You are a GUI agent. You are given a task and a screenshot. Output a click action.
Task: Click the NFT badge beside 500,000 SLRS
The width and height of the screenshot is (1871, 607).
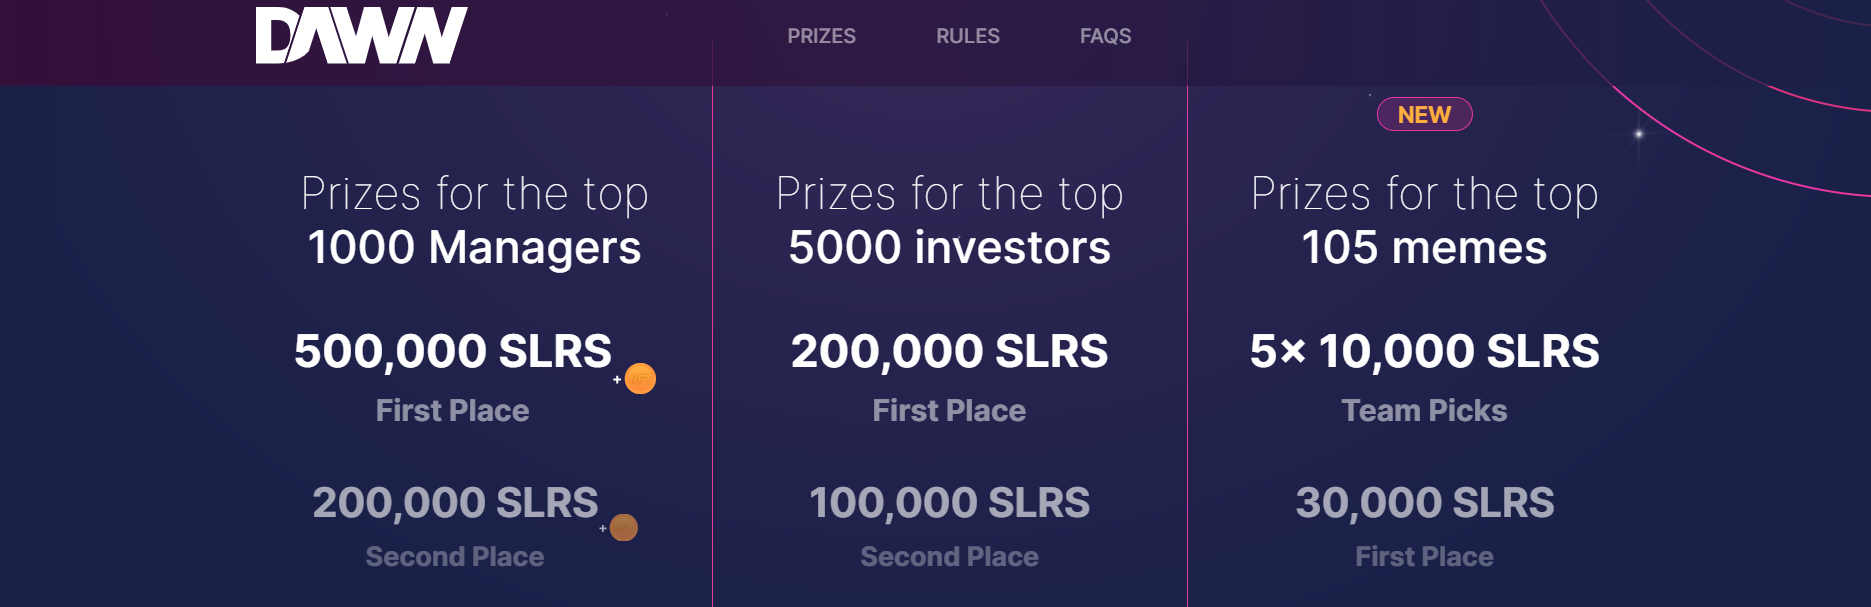[640, 379]
